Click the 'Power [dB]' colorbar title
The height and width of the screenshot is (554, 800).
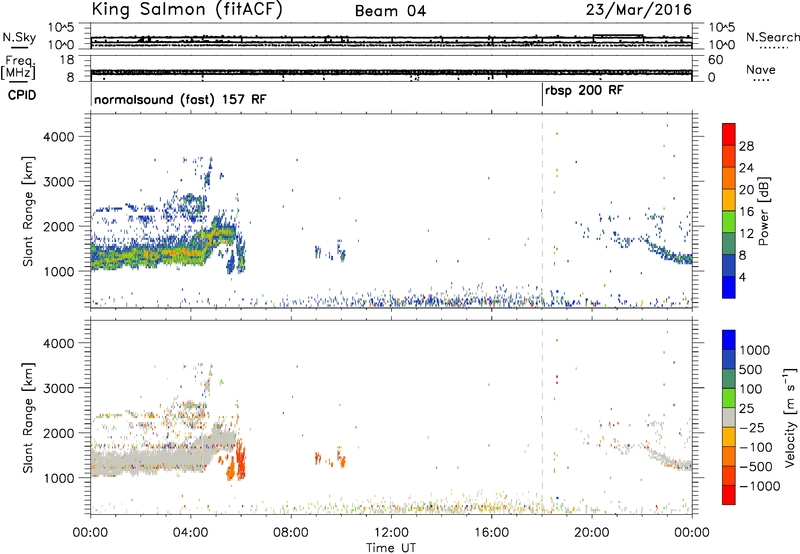coord(763,211)
